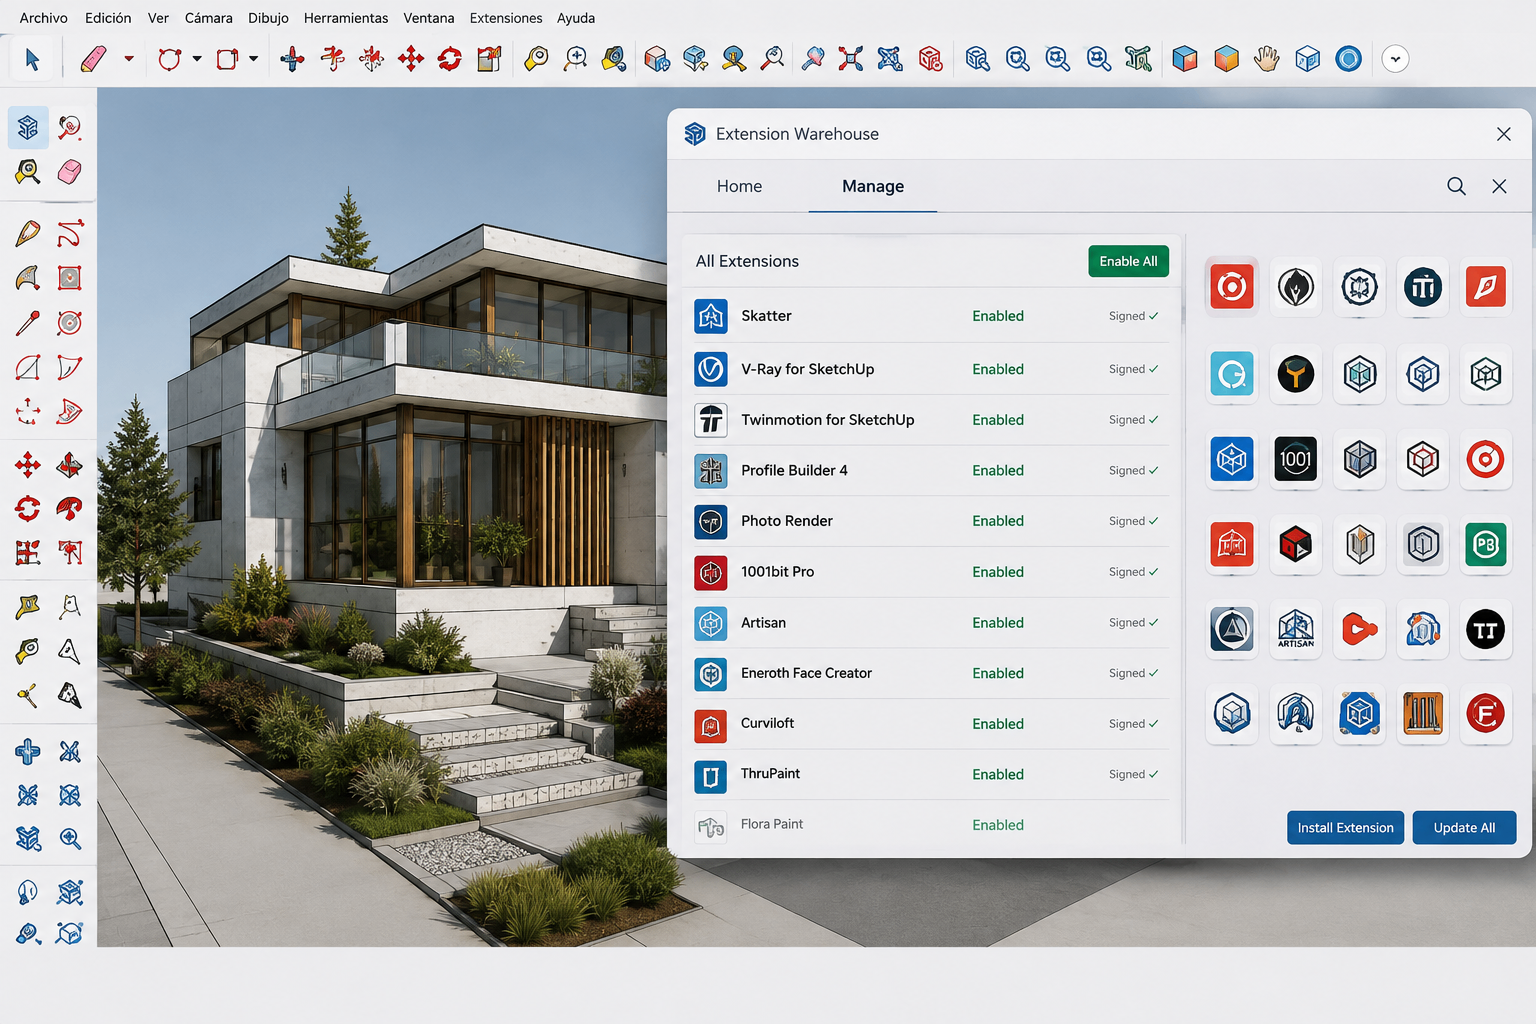
Task: Click the Enabled status for Profile Builder 4
Action: (998, 470)
